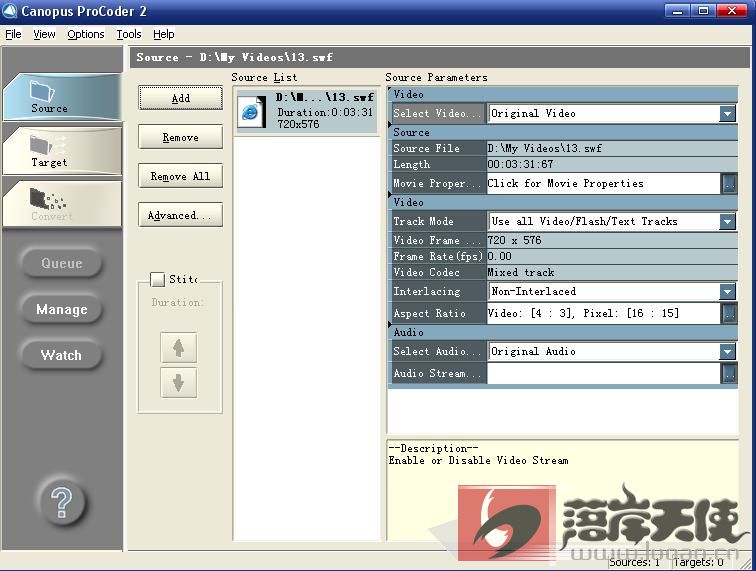Click the Canopus ProCoder title bar icon

pyautogui.click(x=10, y=11)
